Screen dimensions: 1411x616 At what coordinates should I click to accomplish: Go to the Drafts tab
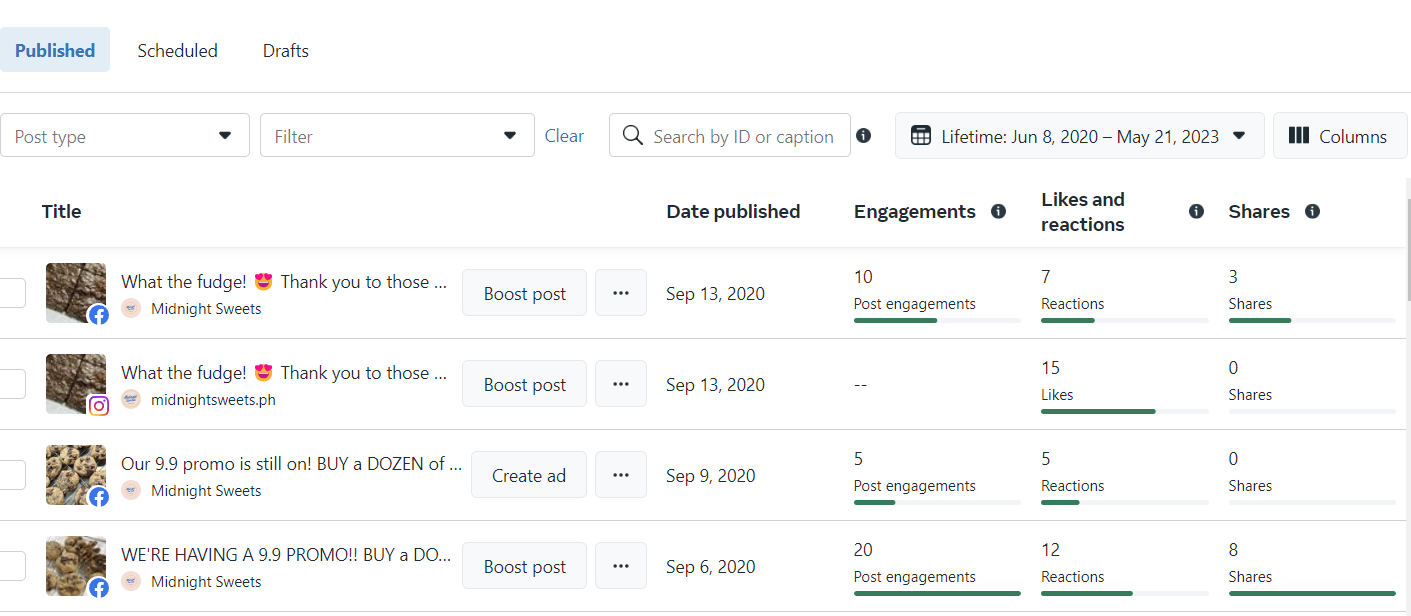286,51
